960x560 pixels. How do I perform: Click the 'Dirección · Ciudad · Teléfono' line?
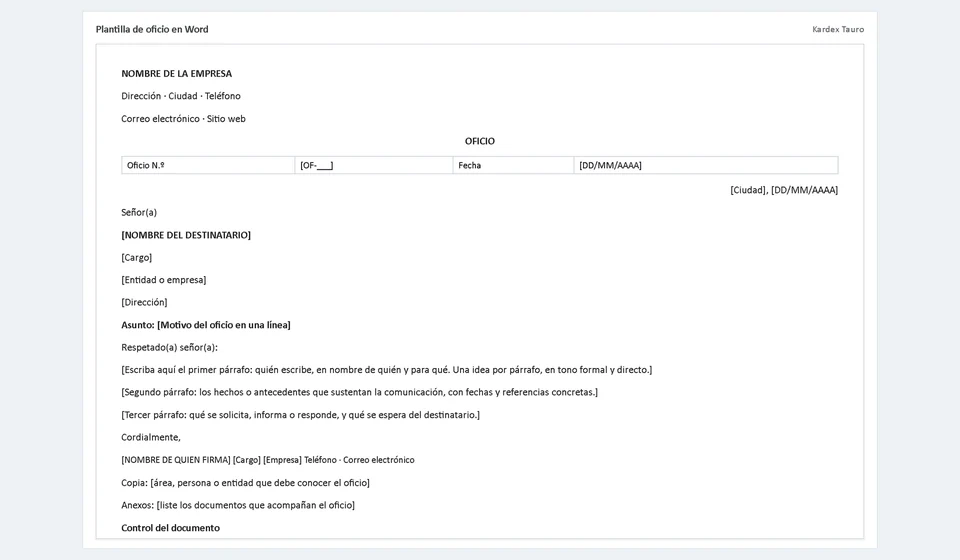pos(181,96)
